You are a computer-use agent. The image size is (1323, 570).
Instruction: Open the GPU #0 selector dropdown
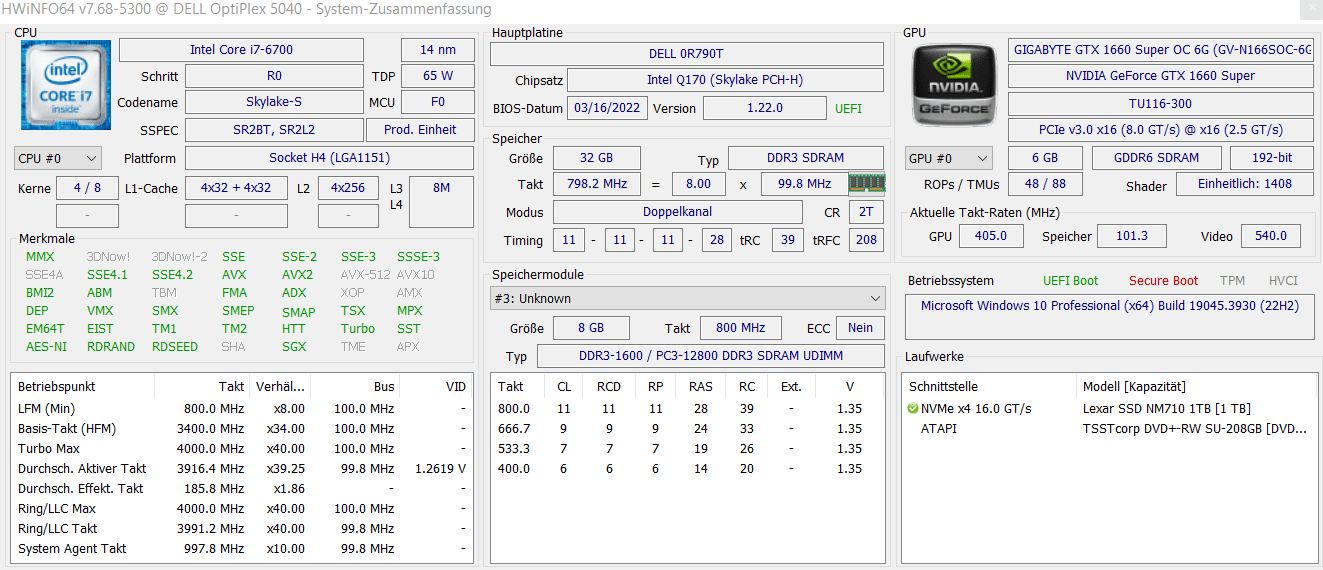tap(948, 158)
